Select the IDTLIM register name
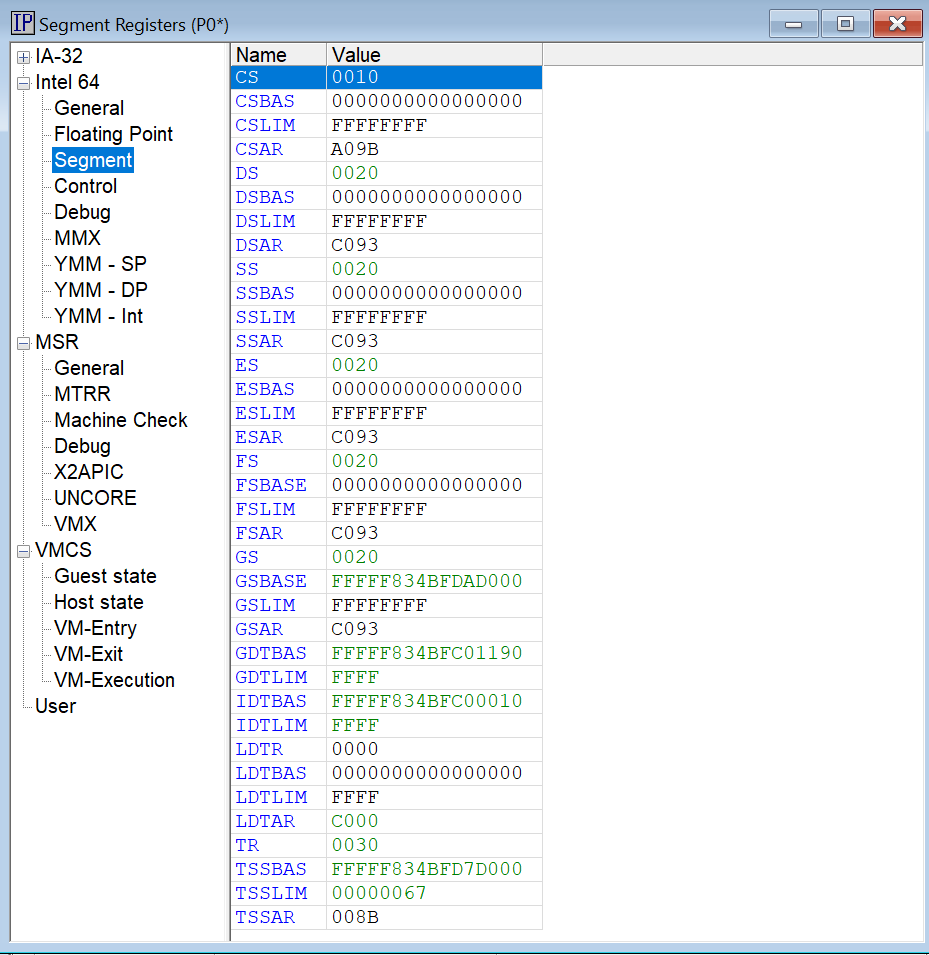This screenshot has width=929, height=955. click(271, 725)
